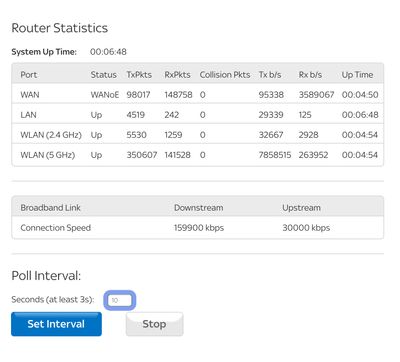Viewport: 400px width, 362px height.
Task: Select WLAN 5 GHz RxPkts 141528
Action: click(177, 155)
